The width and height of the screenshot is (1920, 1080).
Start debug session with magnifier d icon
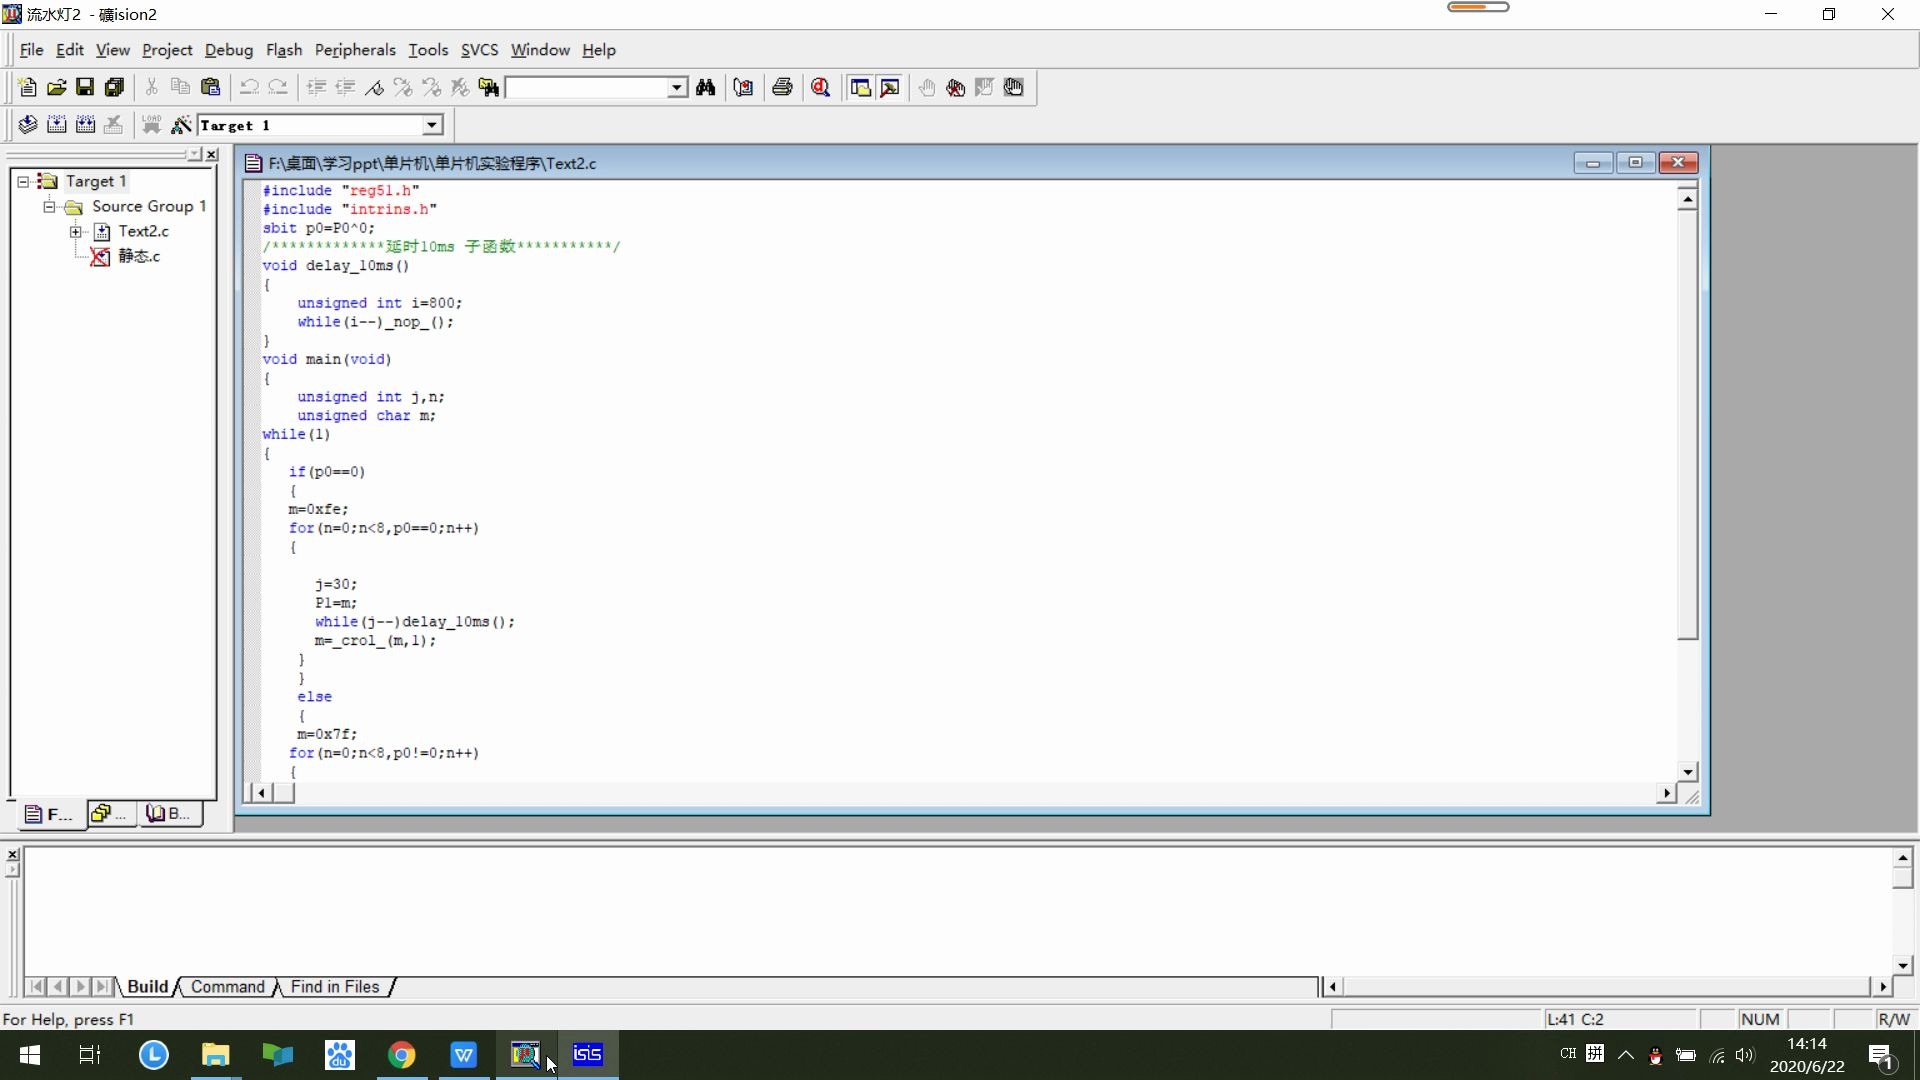[820, 88]
